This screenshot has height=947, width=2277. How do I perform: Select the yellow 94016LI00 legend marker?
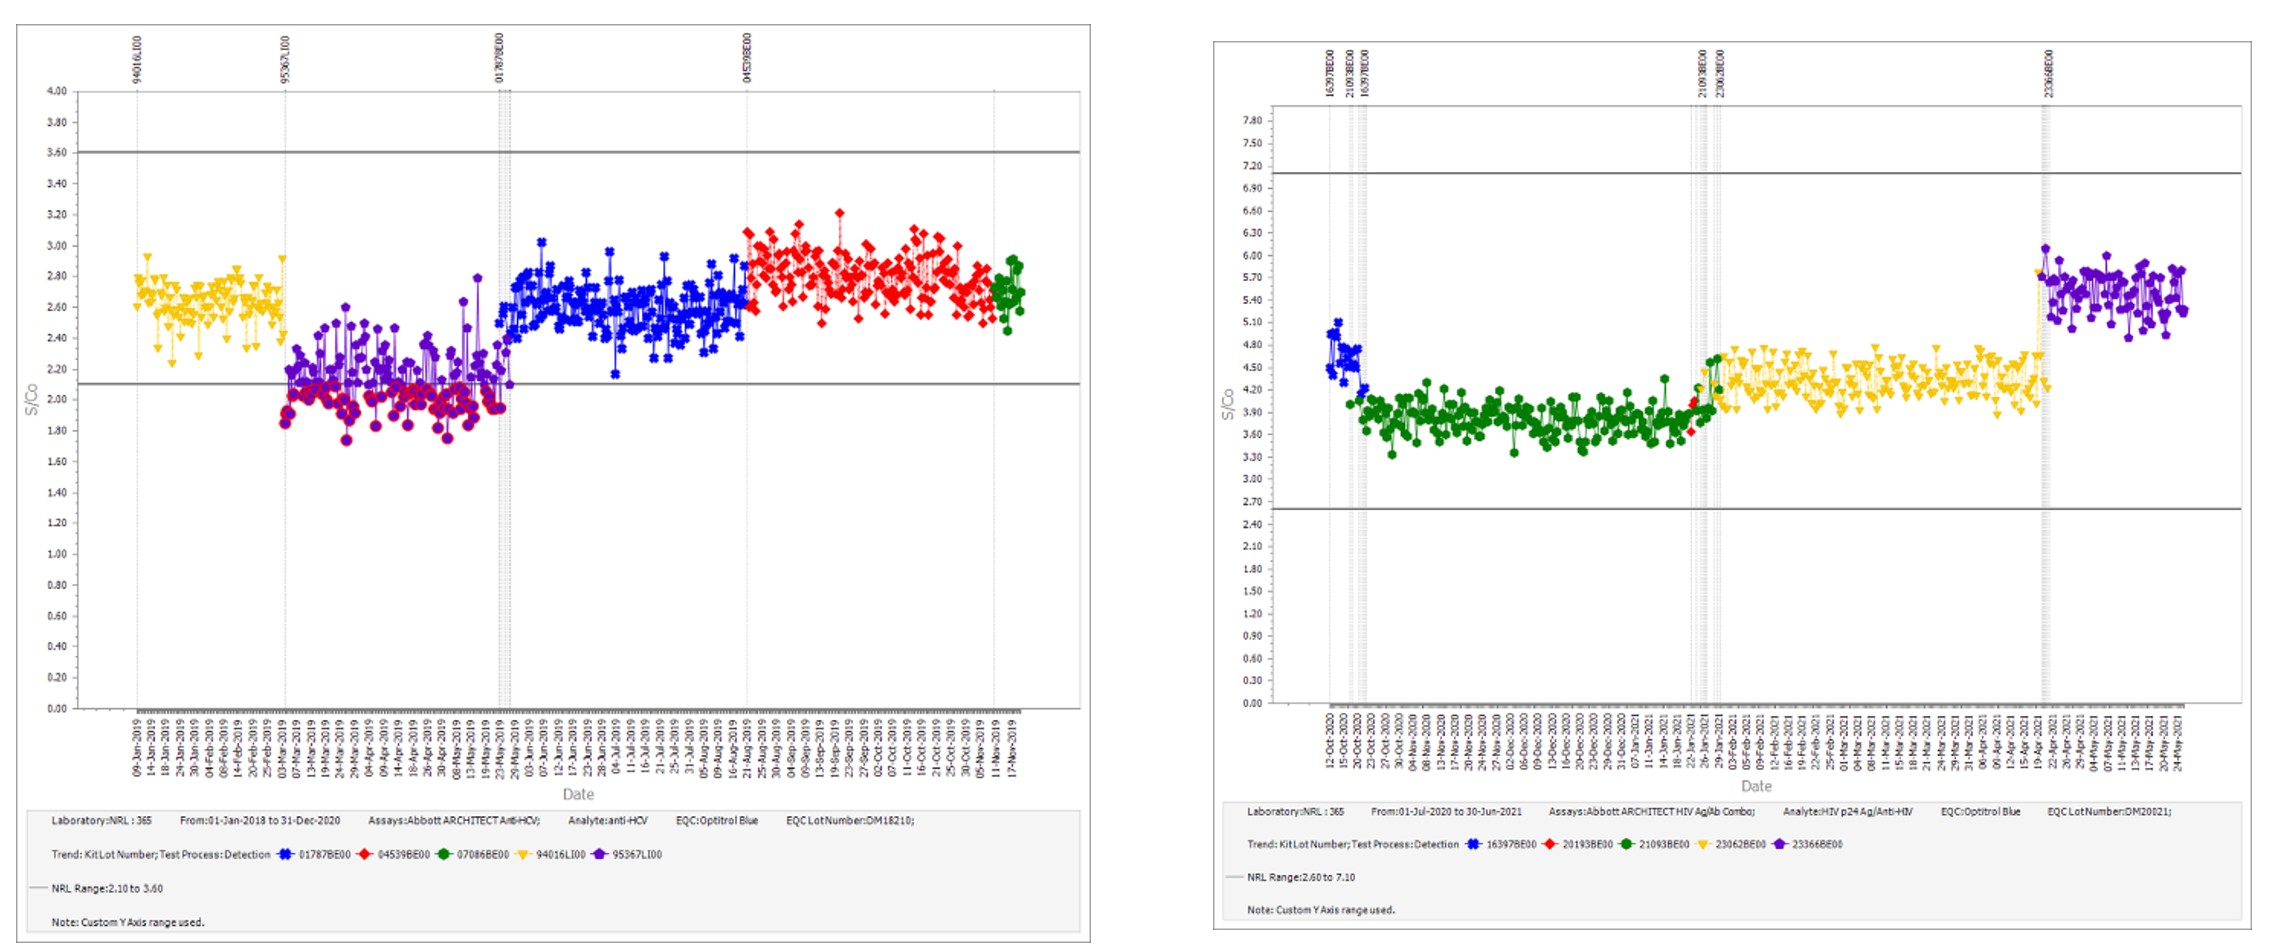coord(522,853)
